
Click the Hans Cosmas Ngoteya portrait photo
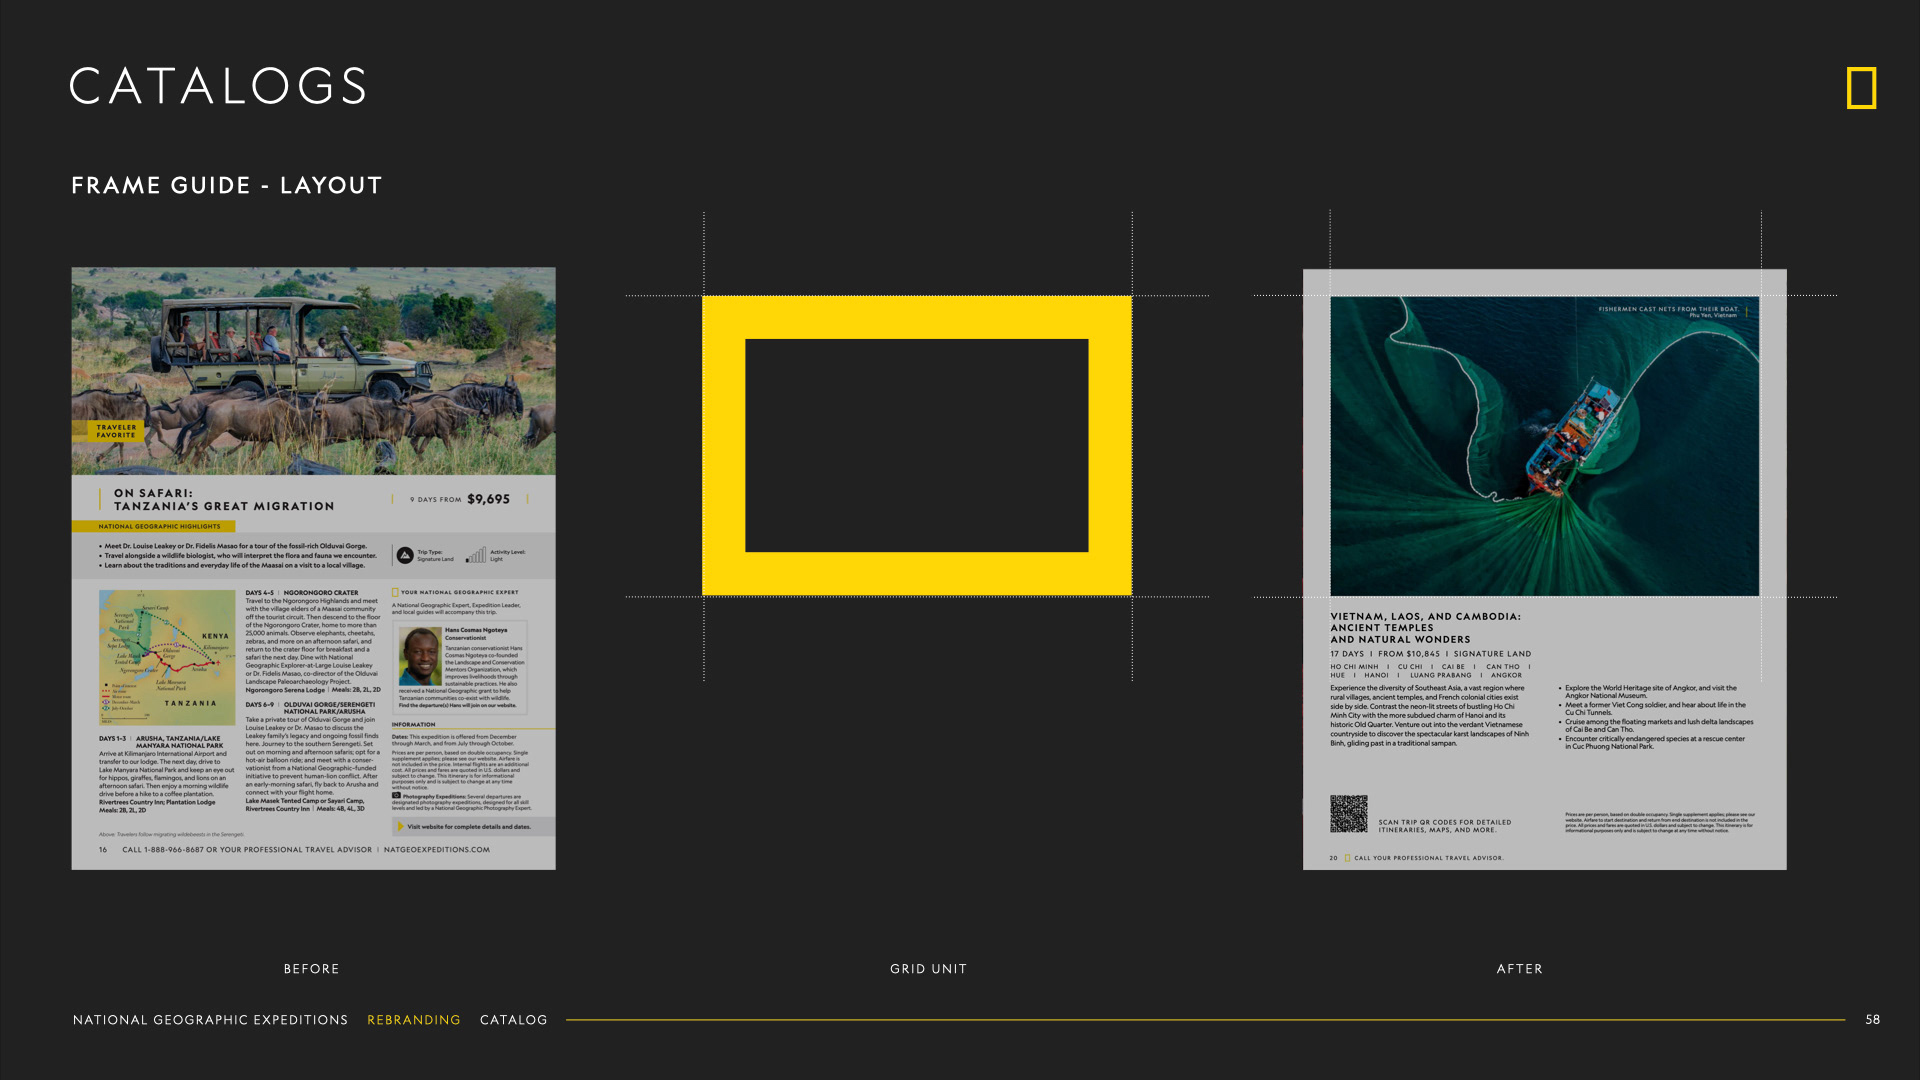pyautogui.click(x=419, y=657)
